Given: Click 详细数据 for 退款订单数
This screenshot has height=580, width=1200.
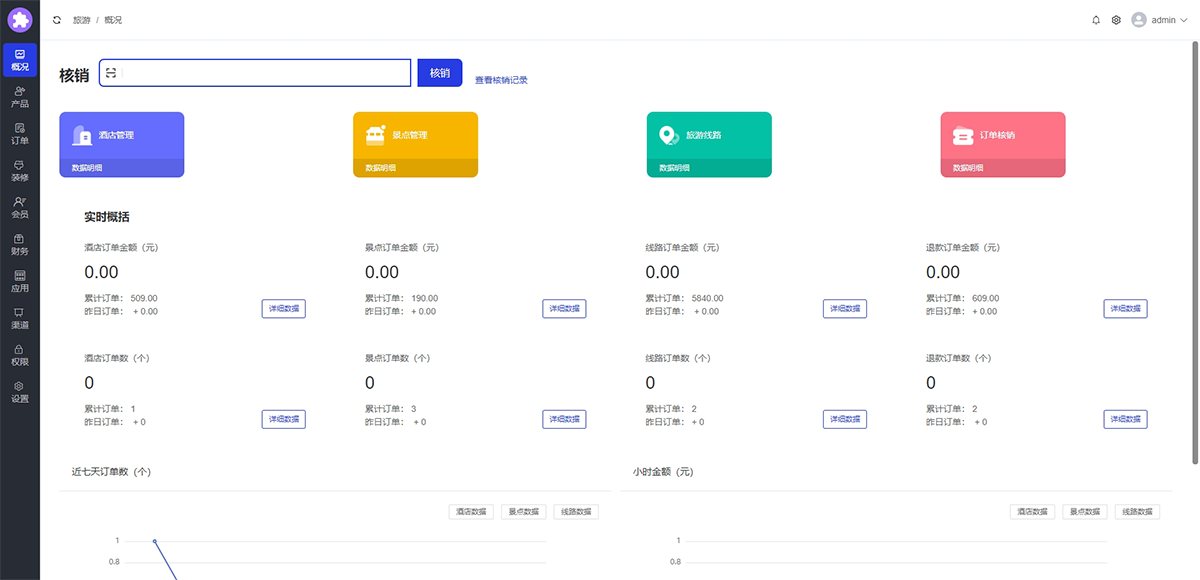Looking at the screenshot, I should click(x=1126, y=420).
